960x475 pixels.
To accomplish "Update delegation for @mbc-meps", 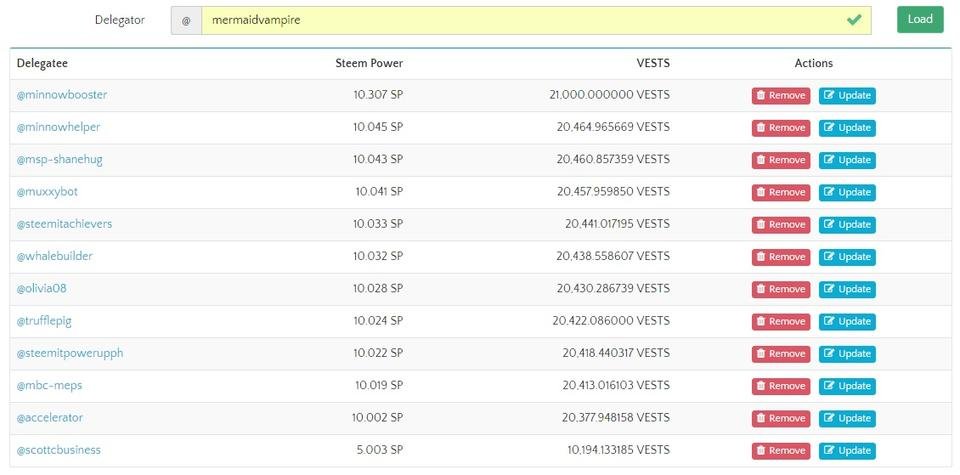I will click(847, 387).
